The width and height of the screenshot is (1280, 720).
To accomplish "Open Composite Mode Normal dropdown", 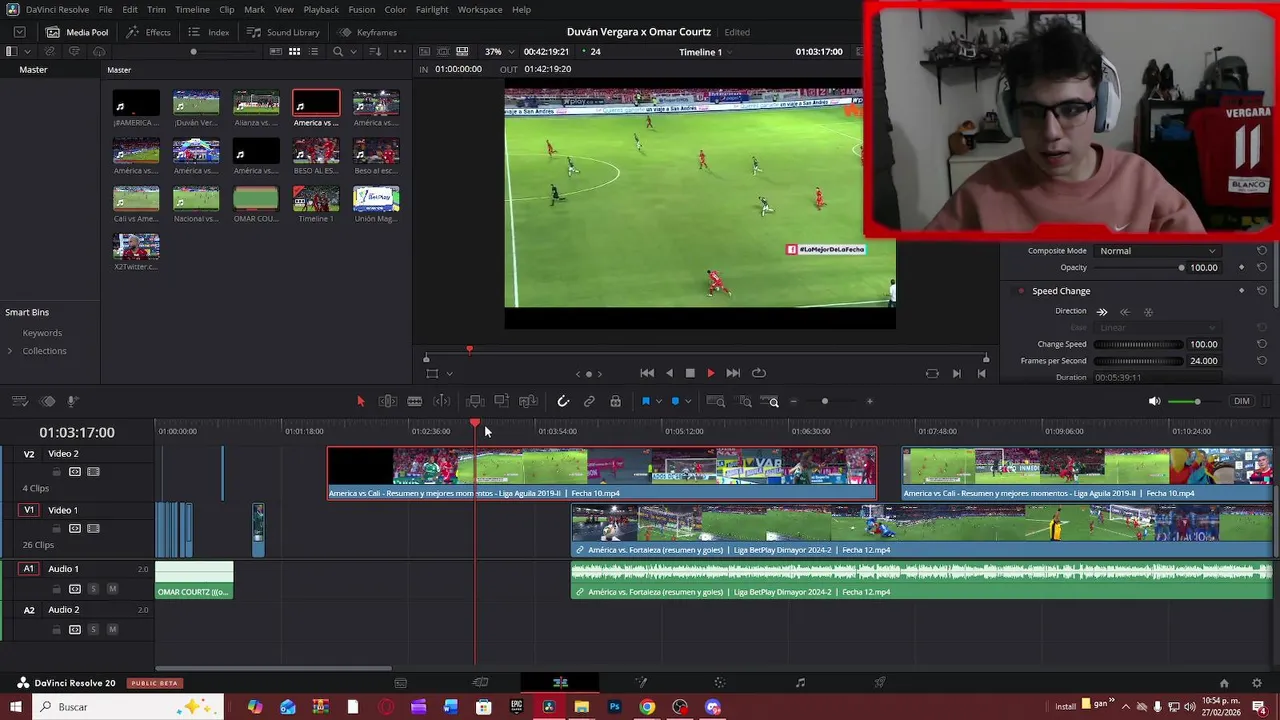I will (x=1158, y=251).
